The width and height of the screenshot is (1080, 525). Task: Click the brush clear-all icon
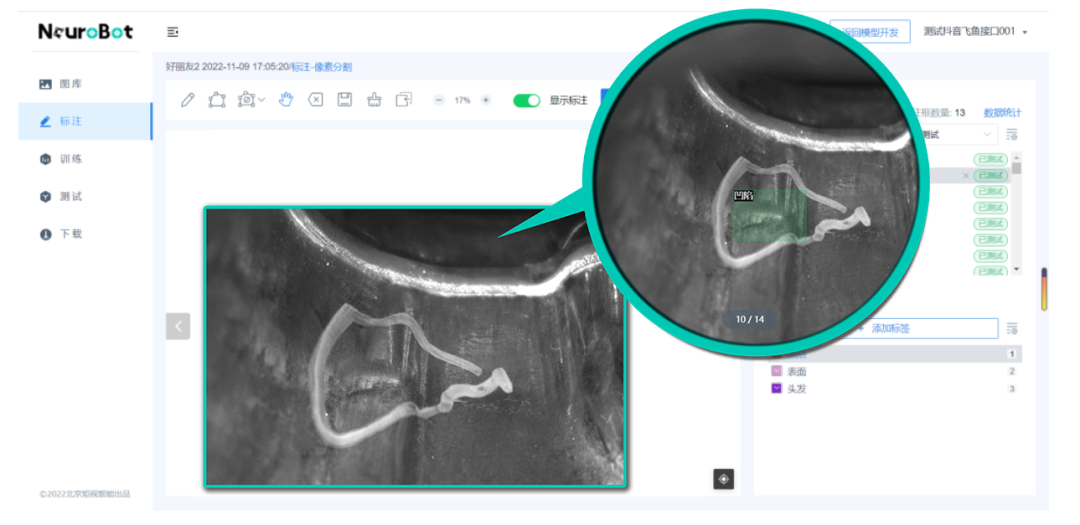(x=374, y=100)
